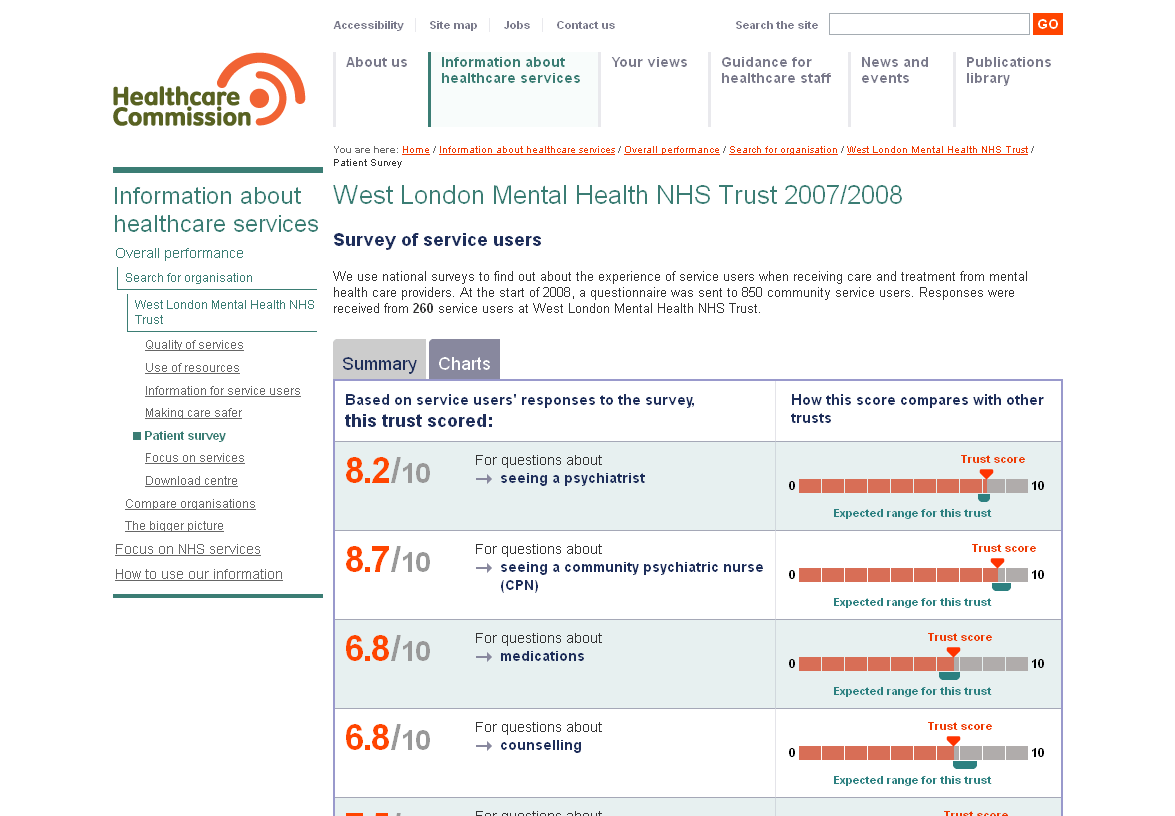Screen dimensions: 1175x816
Task: Select the Summary tab
Action: pyautogui.click(x=379, y=363)
